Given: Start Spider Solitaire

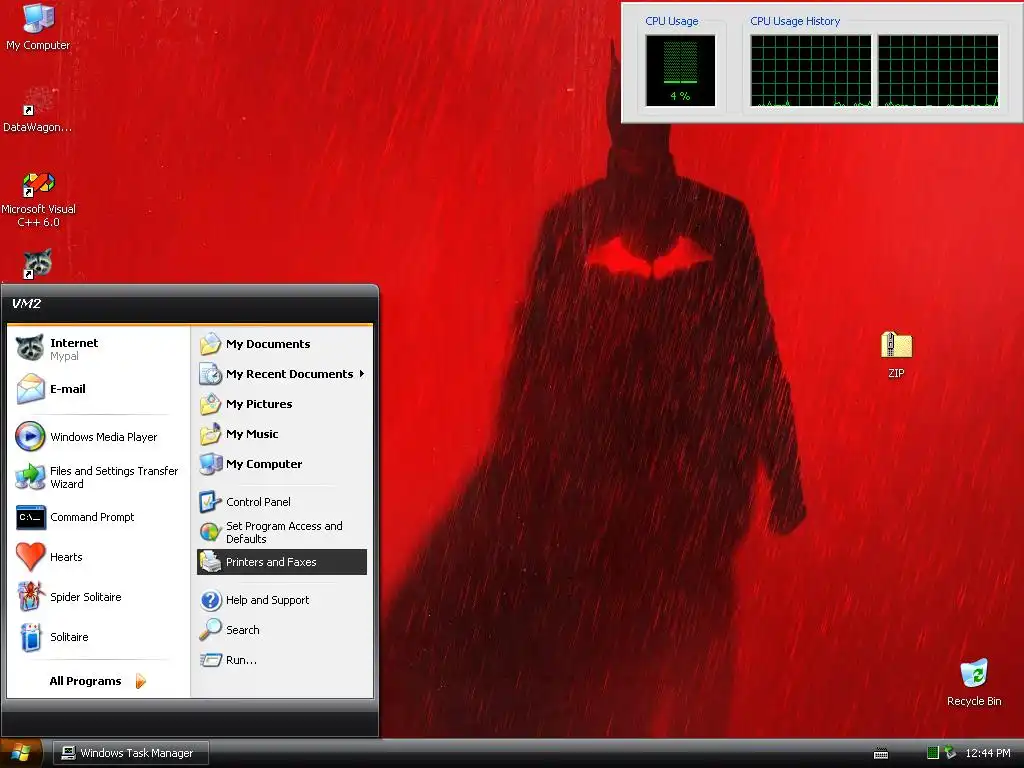Looking at the screenshot, I should [x=98, y=597].
